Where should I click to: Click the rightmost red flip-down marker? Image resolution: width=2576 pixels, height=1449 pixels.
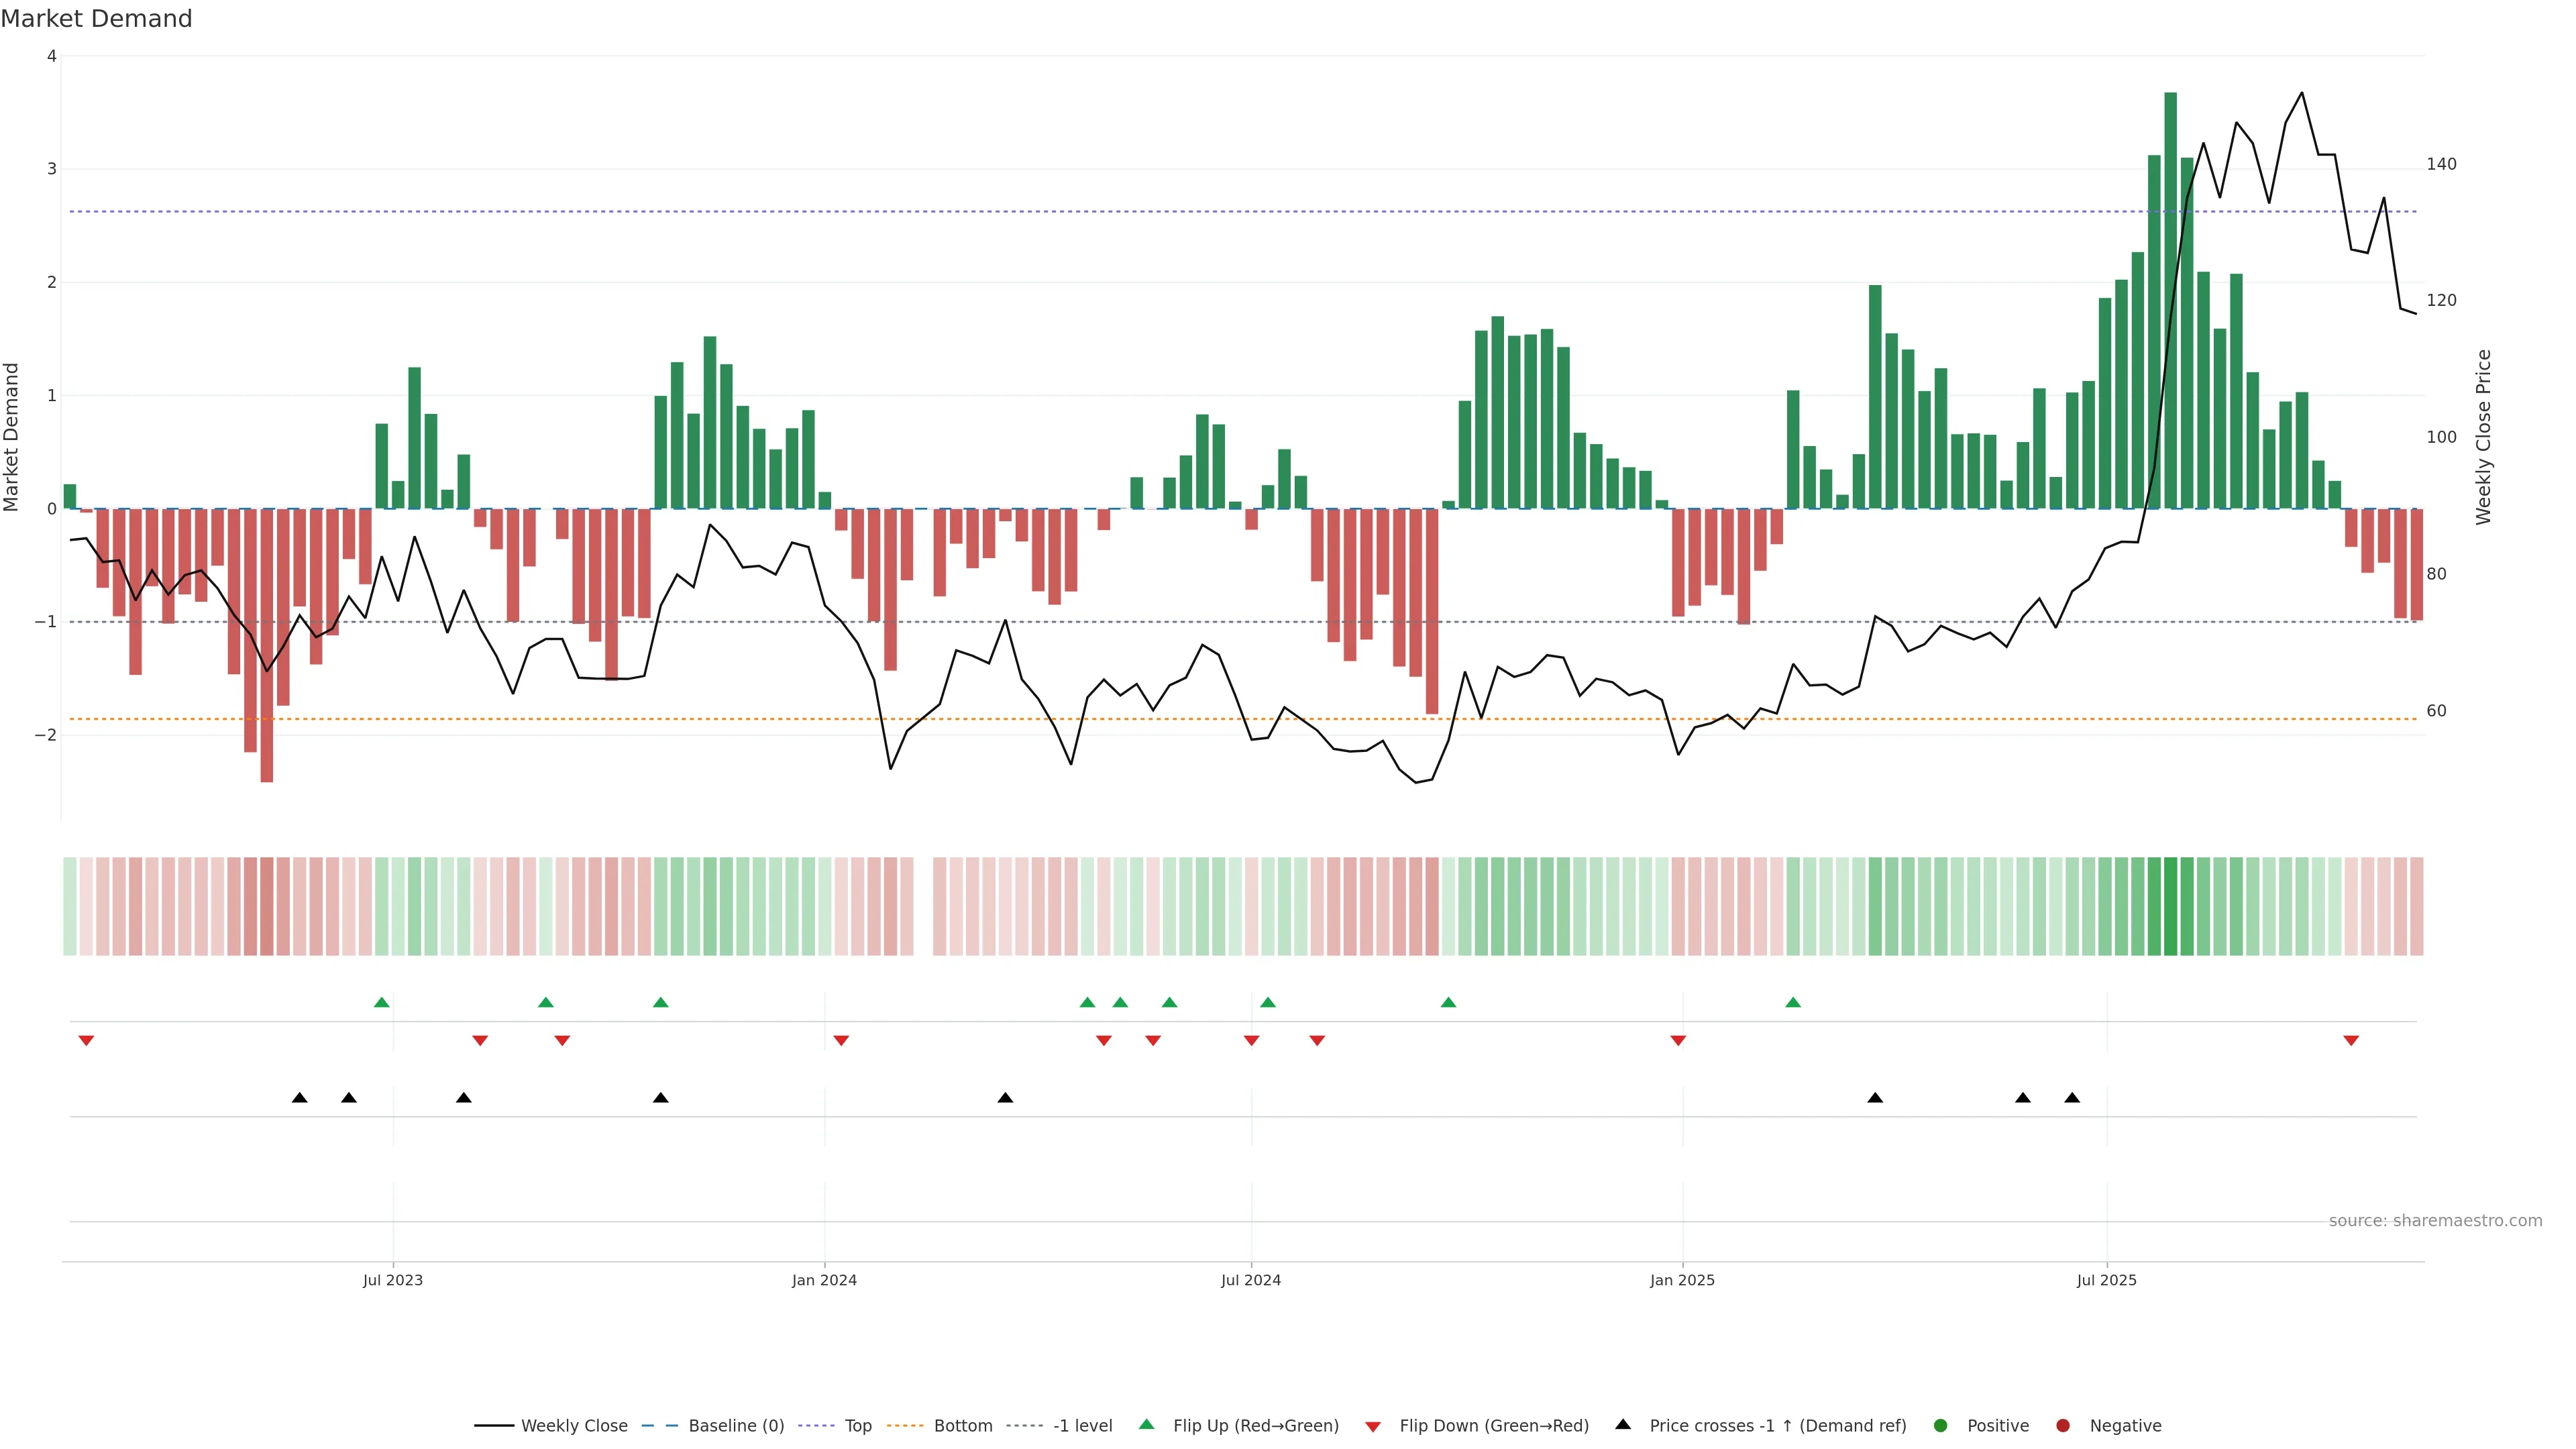2351,1041
